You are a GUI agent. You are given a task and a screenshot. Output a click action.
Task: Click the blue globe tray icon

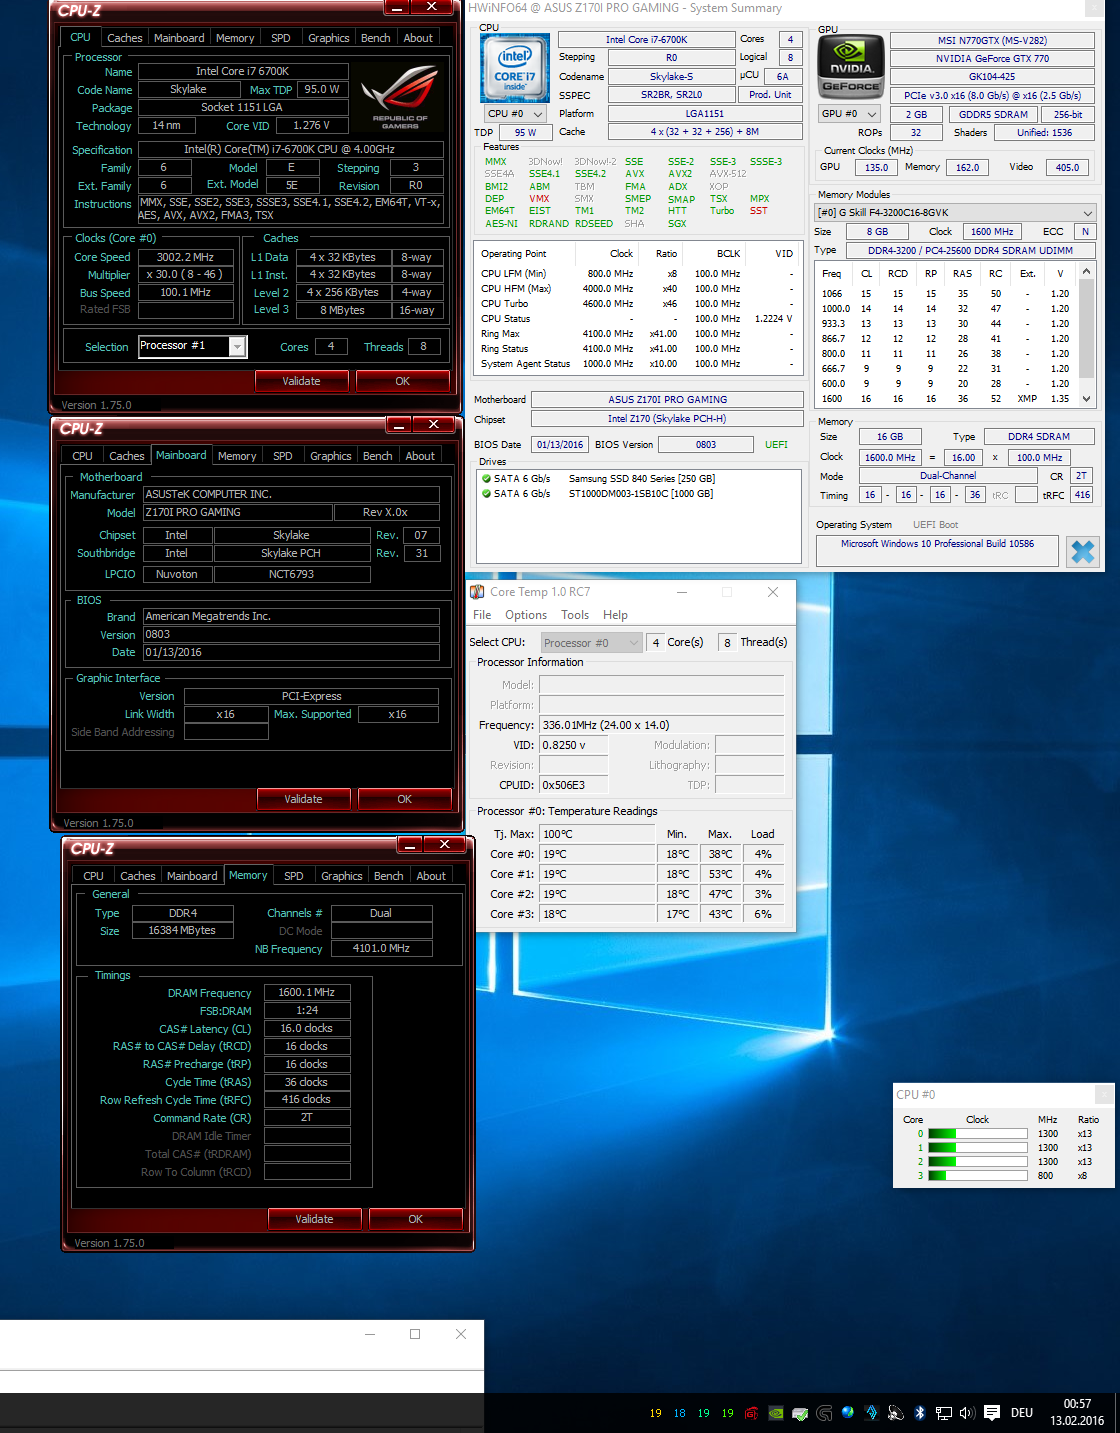[848, 1412]
